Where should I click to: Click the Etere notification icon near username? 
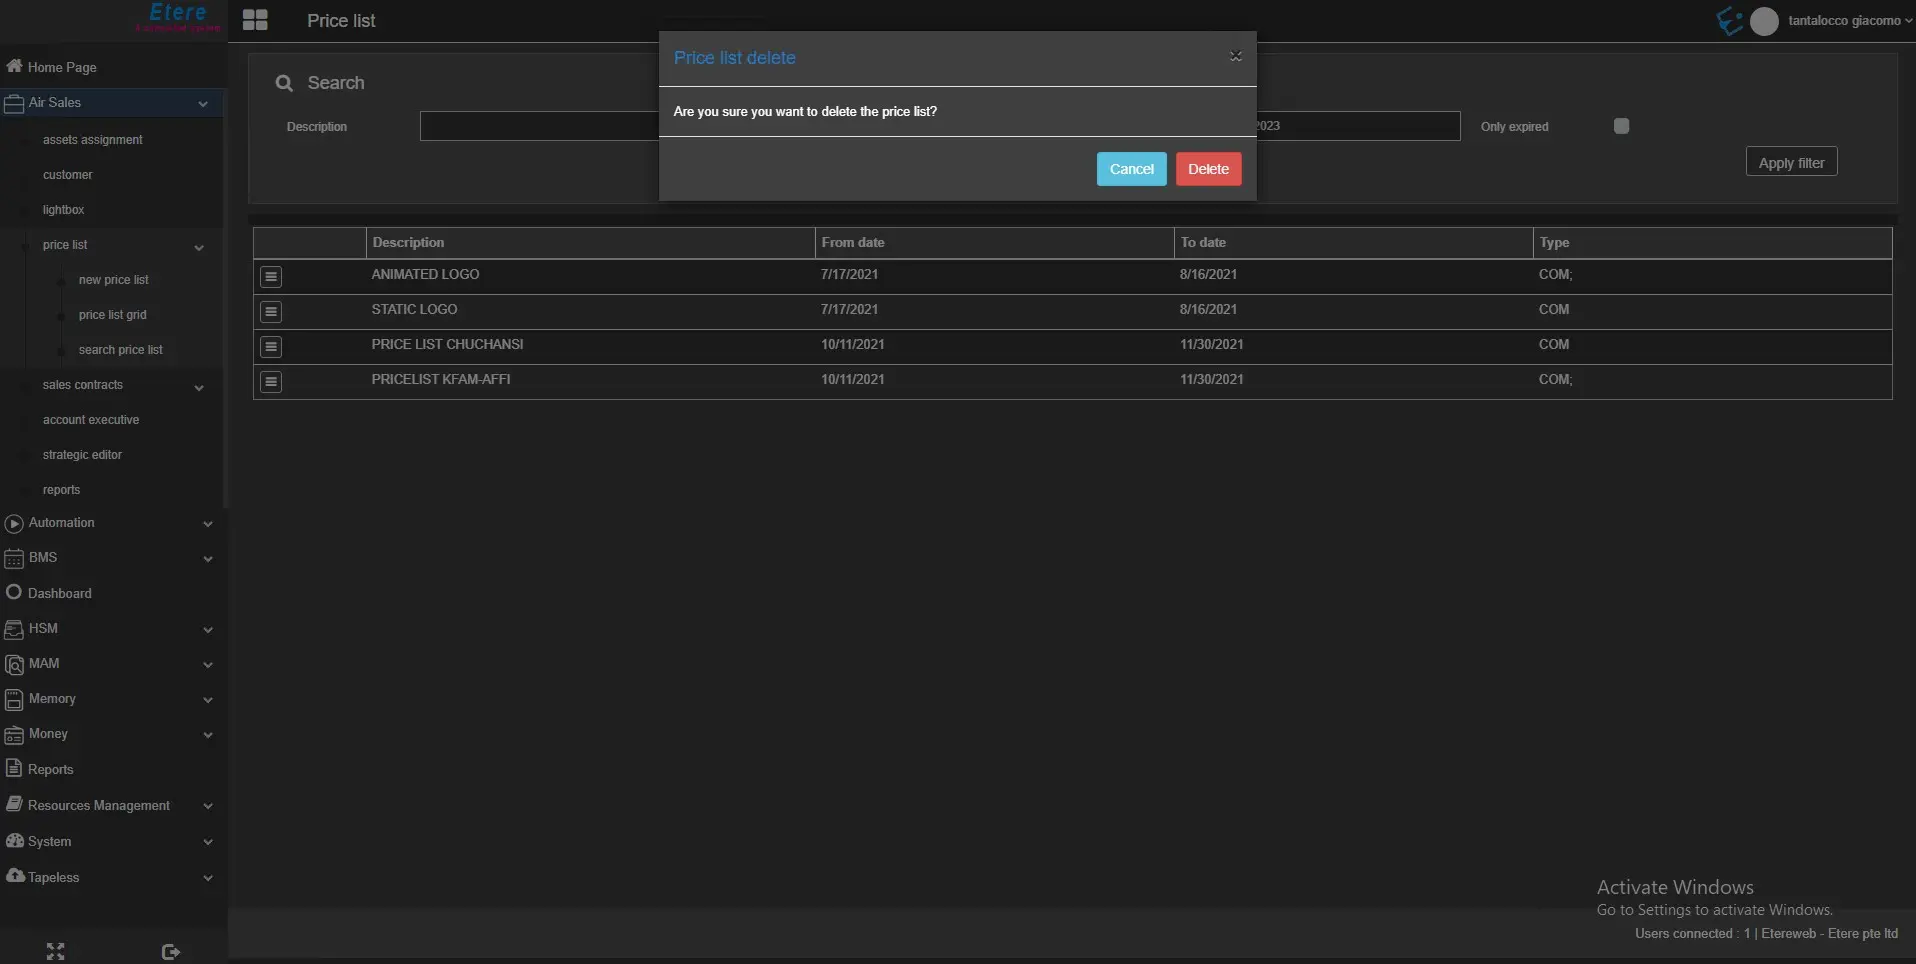(x=1729, y=20)
